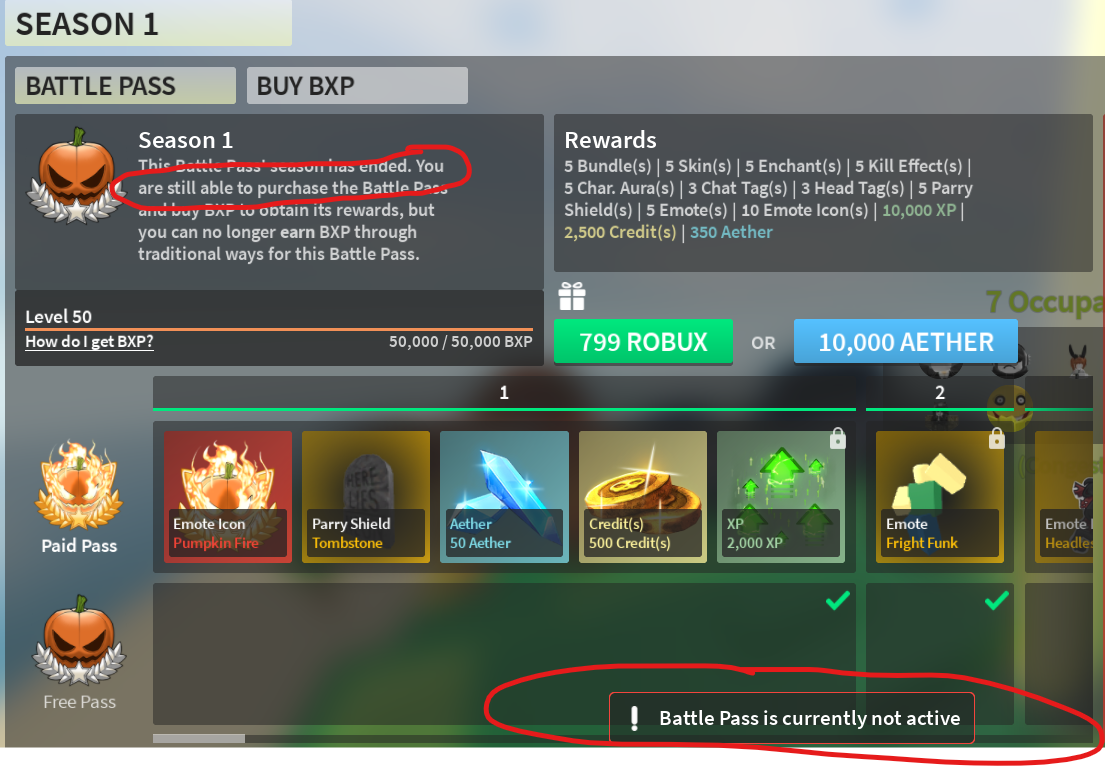Click the Free Pass pumpkin badge

pyautogui.click(x=79, y=639)
